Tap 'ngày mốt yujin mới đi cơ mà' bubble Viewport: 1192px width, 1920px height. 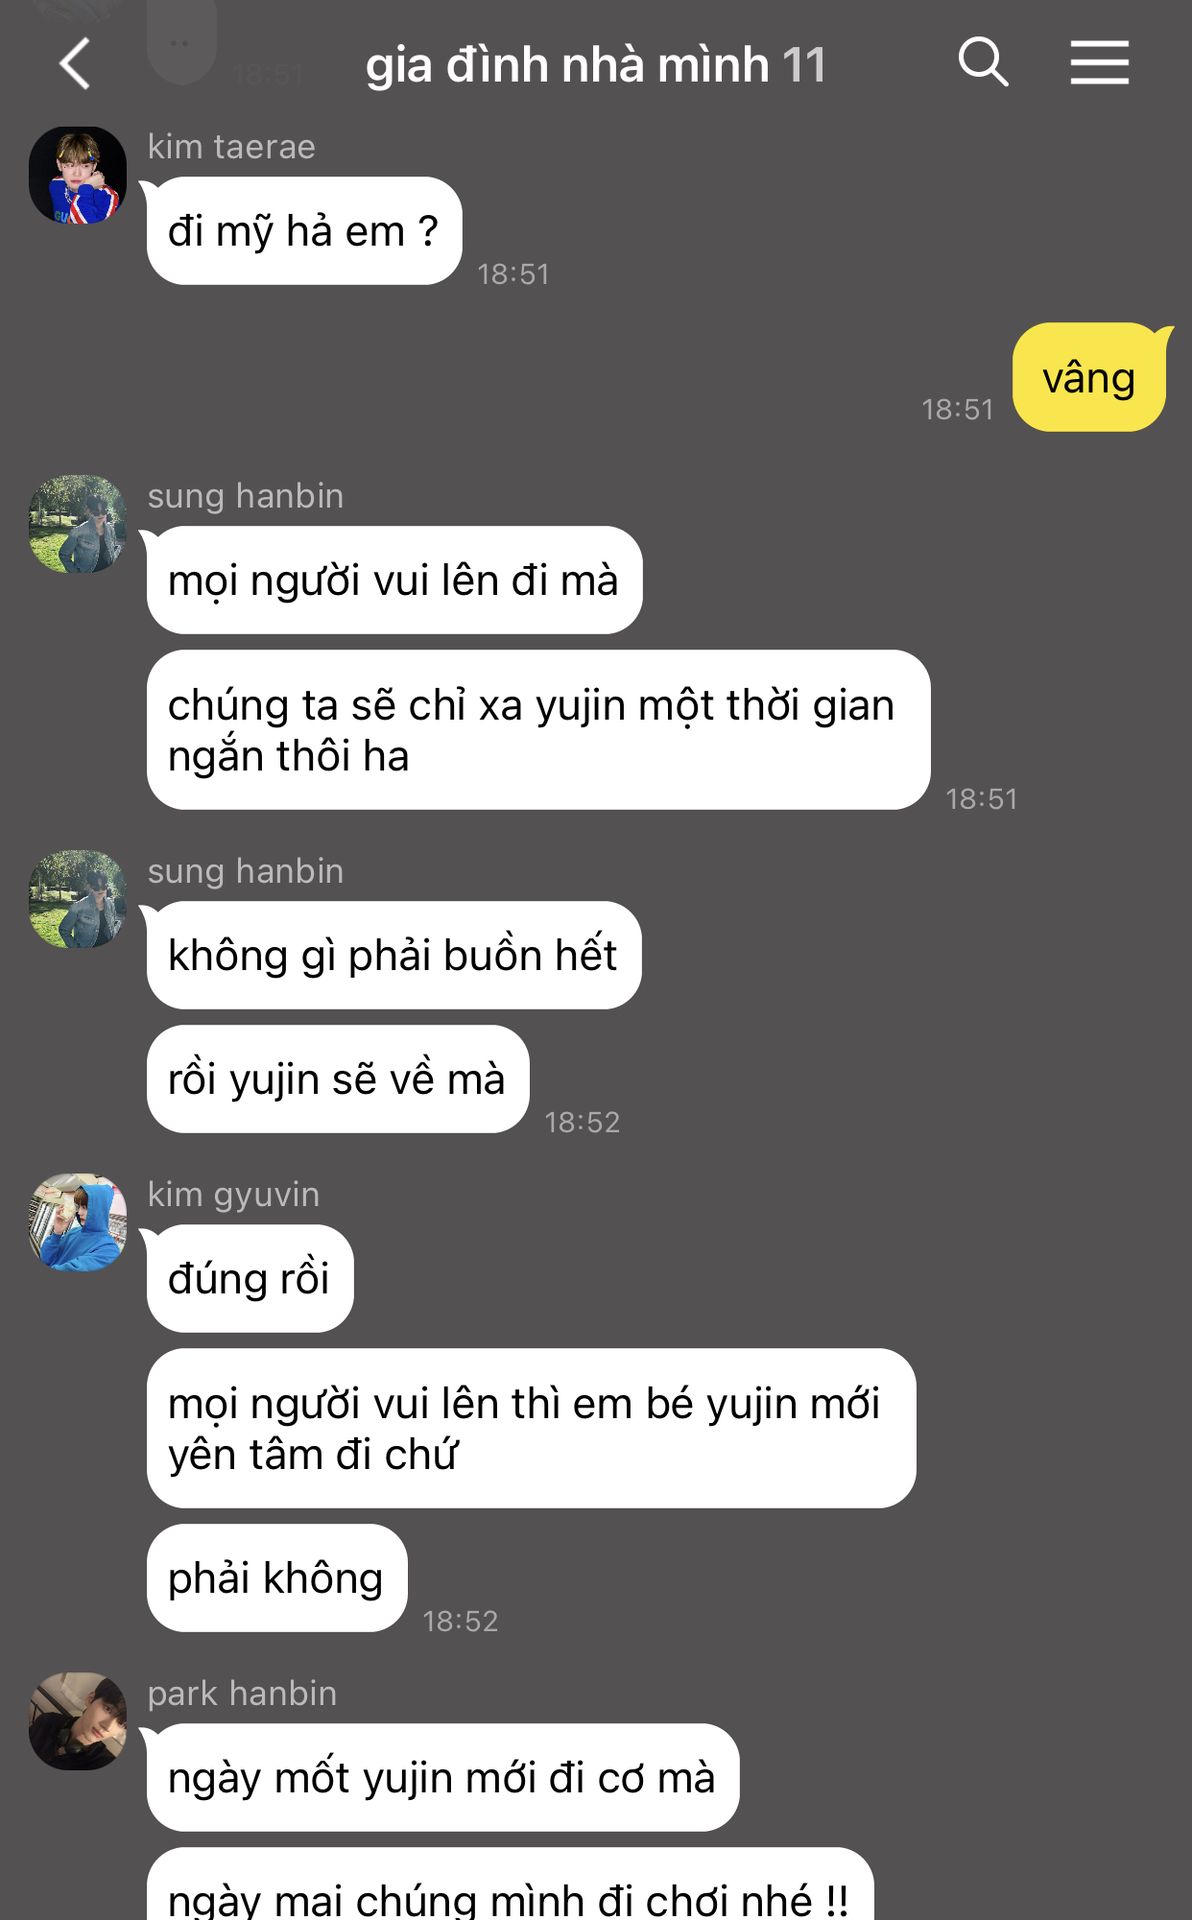pos(443,1777)
